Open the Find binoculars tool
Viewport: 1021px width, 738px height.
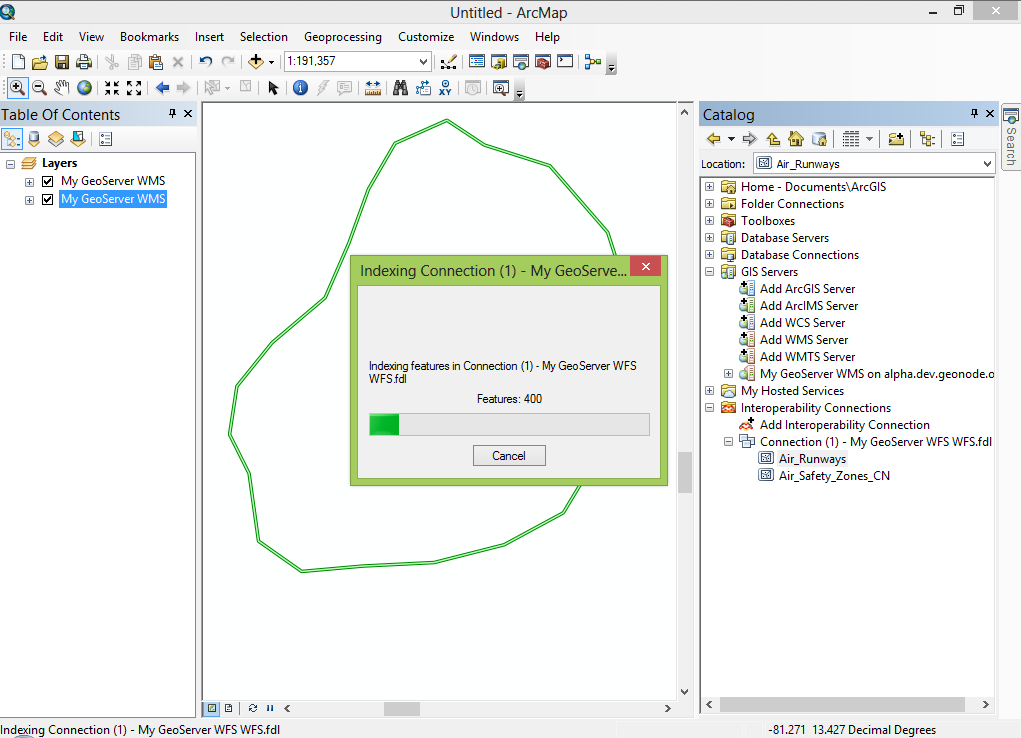coord(400,88)
